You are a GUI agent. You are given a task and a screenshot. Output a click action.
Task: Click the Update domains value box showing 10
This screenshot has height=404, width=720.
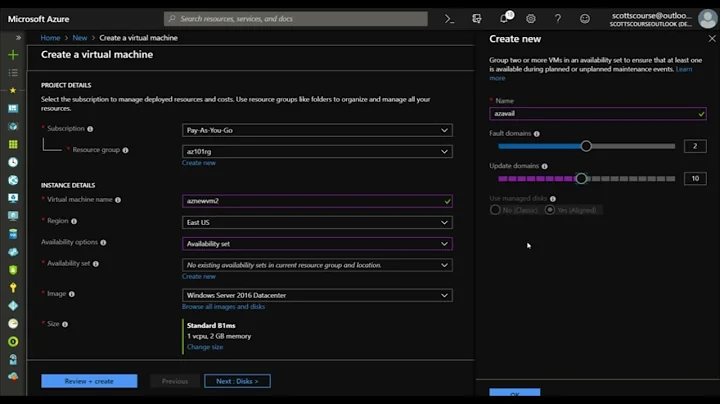695,179
